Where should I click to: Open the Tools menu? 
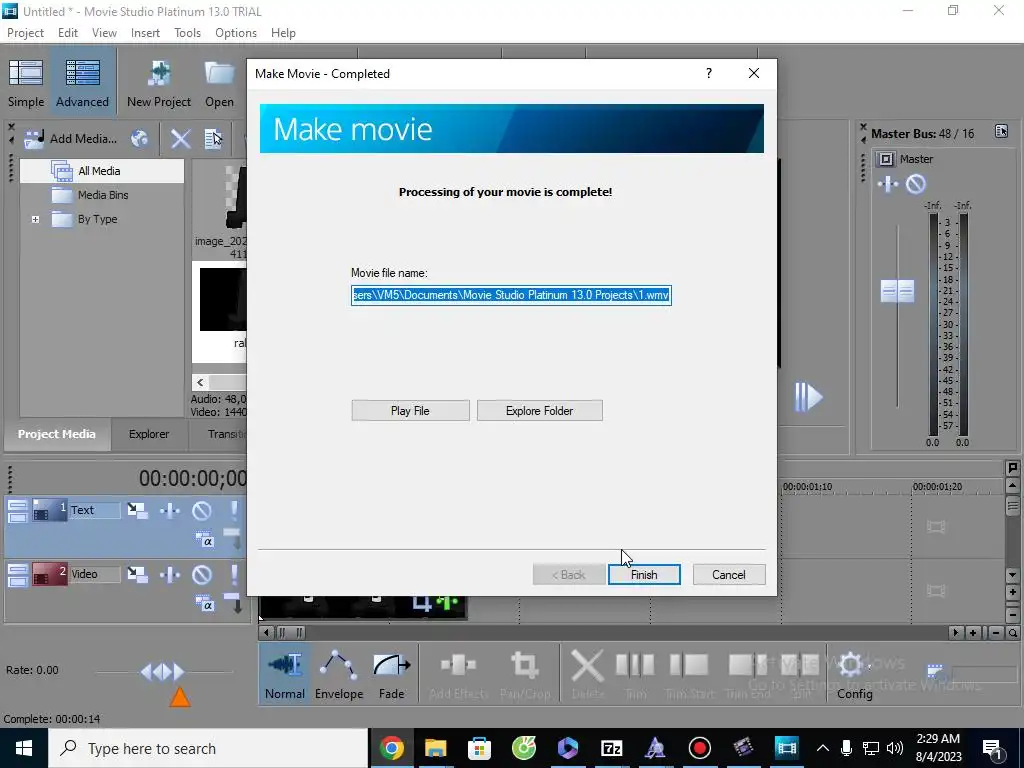(187, 33)
